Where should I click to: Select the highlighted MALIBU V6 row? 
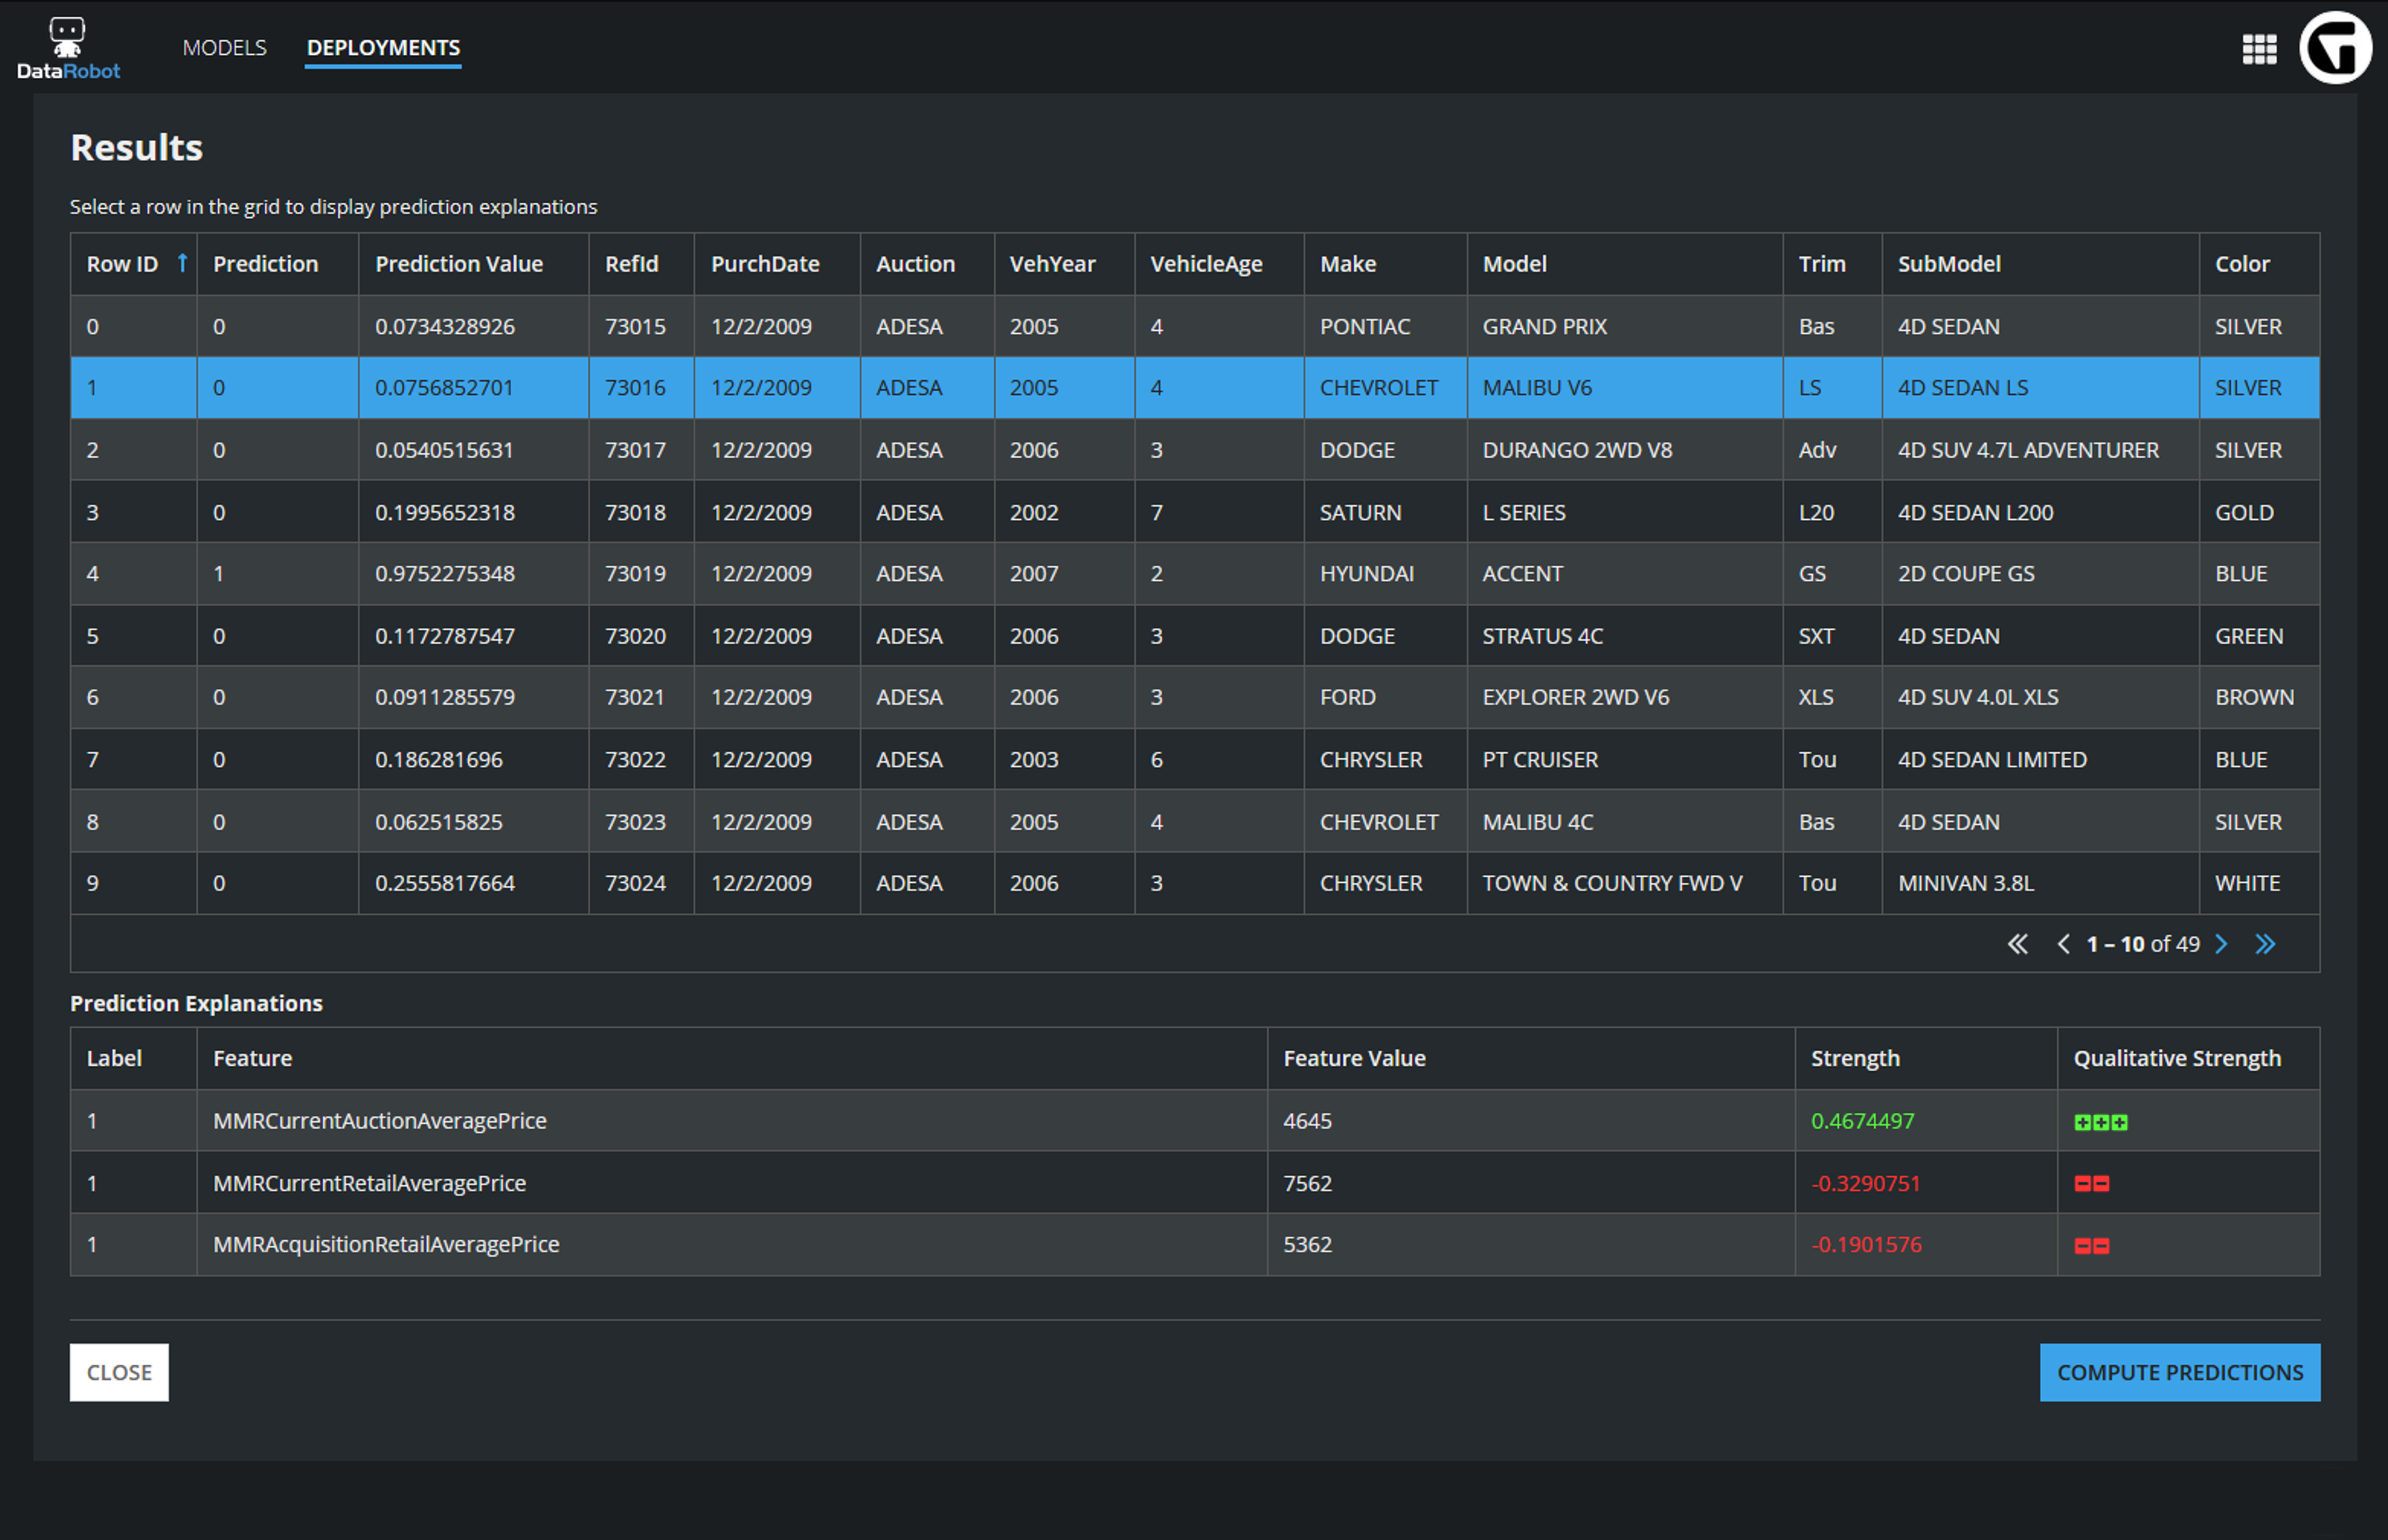pyautogui.click(x=1195, y=388)
